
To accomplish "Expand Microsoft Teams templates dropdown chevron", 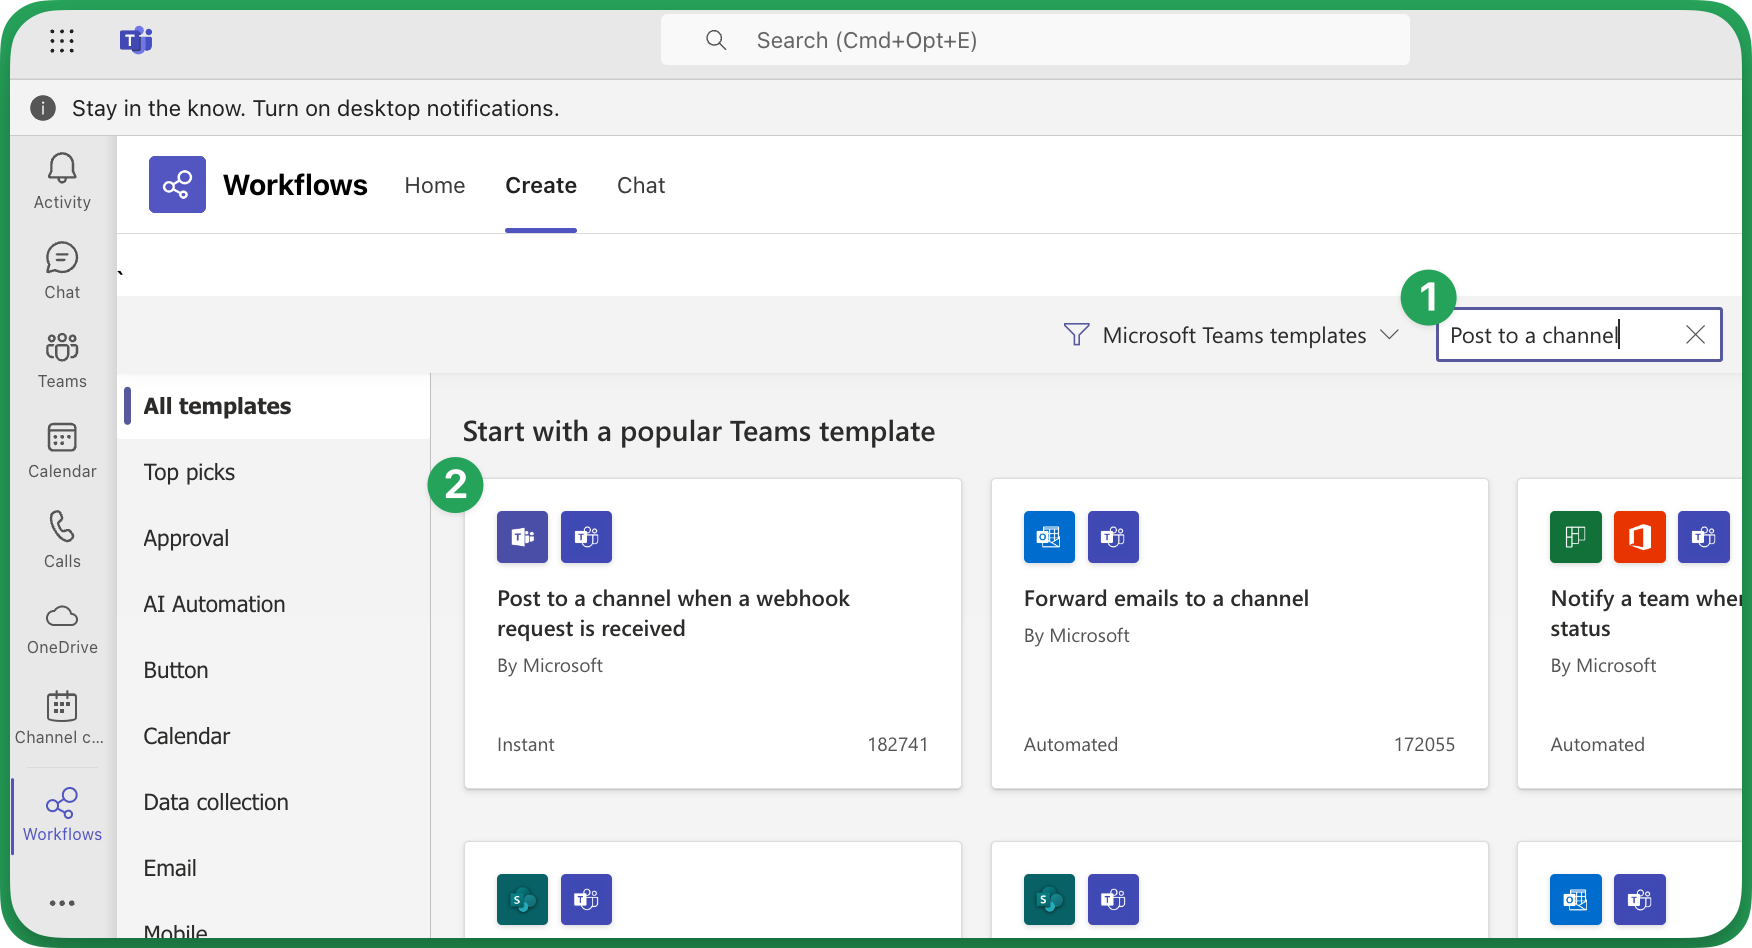I will [x=1389, y=335].
